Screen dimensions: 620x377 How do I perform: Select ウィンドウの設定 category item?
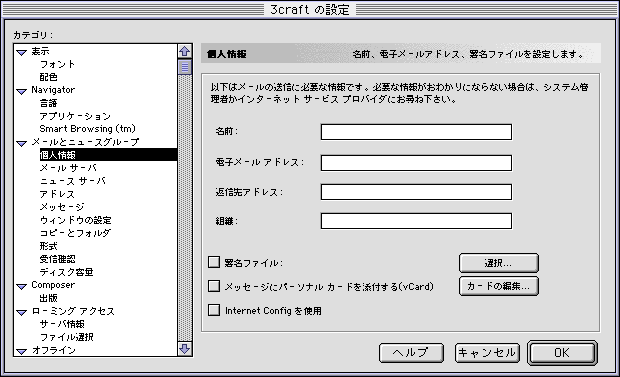(x=76, y=220)
